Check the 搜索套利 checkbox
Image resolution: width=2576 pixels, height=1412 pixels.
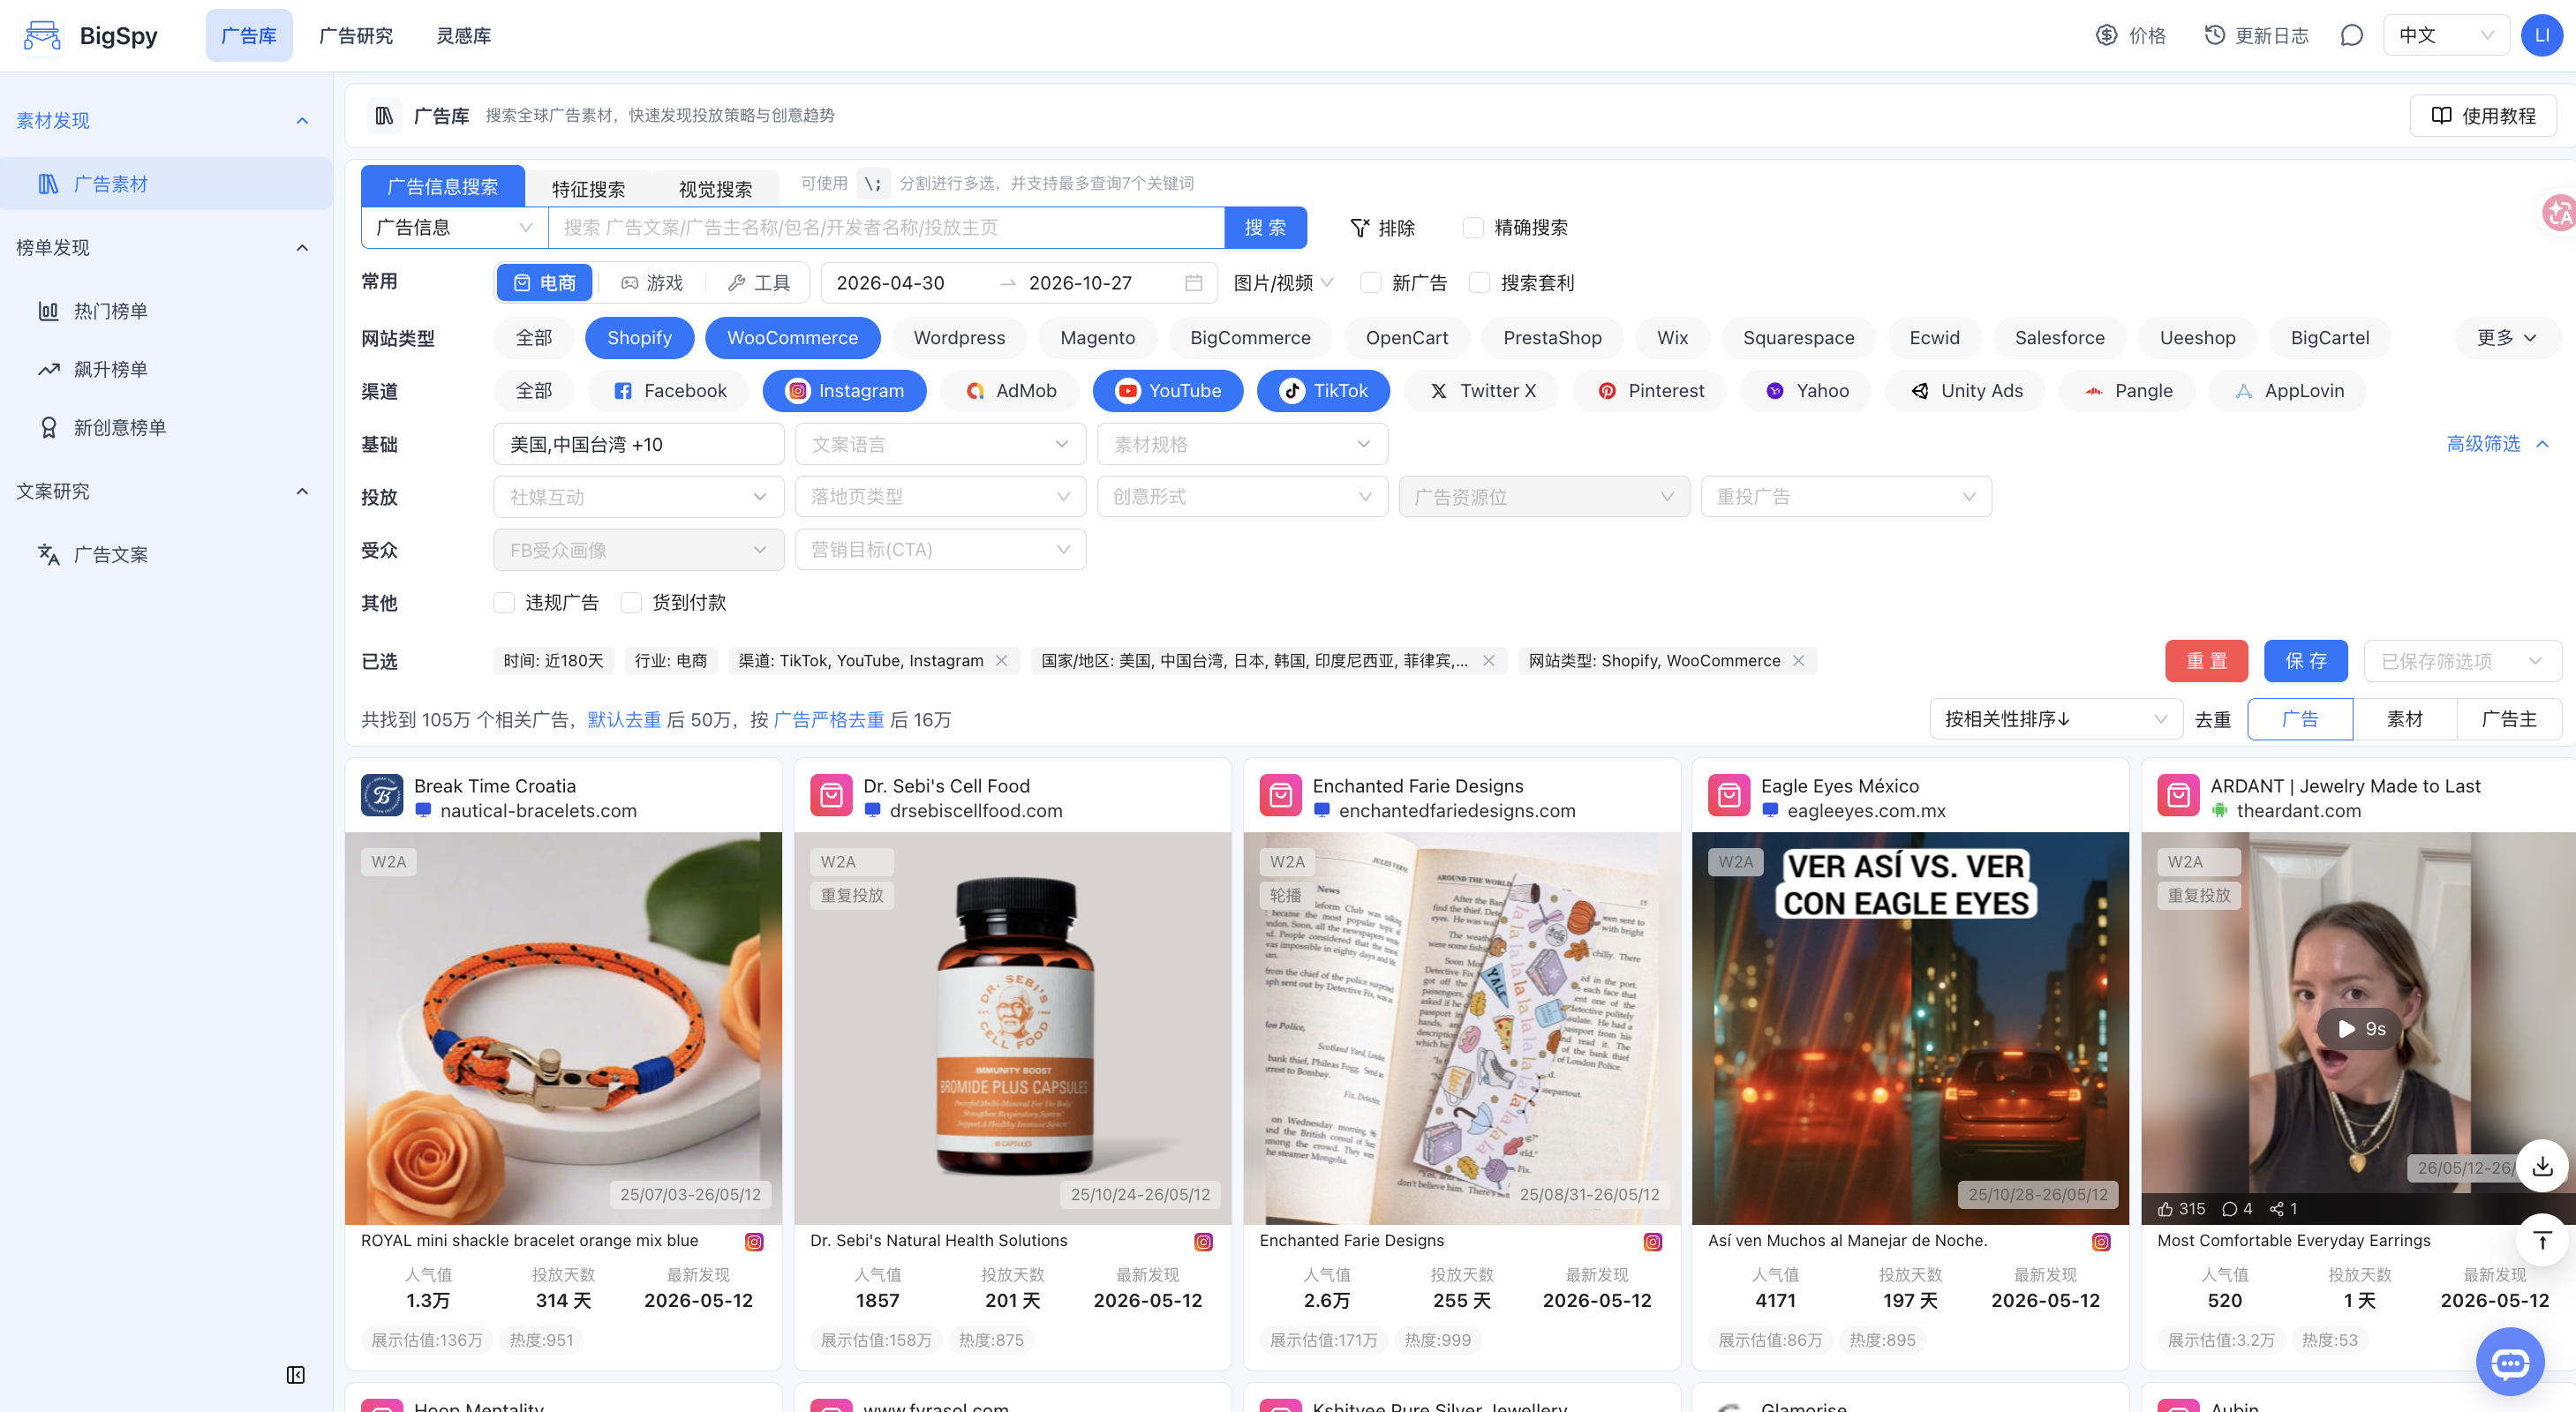click(x=1480, y=283)
